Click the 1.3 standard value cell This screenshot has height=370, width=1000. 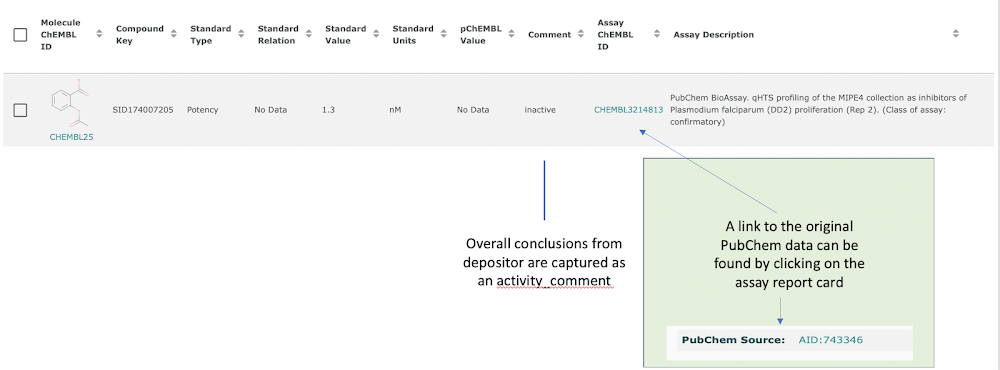pyautogui.click(x=328, y=110)
